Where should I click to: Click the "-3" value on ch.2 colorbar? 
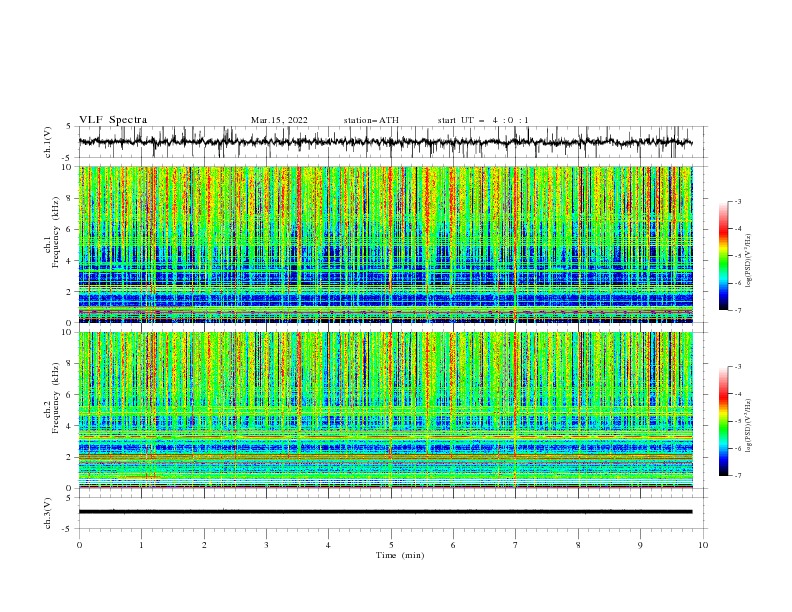coord(738,367)
